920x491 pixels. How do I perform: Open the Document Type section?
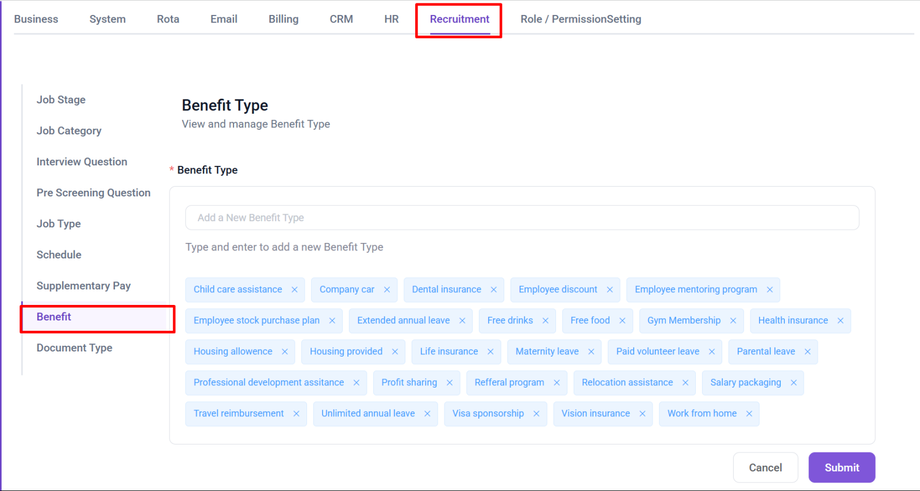(x=74, y=348)
